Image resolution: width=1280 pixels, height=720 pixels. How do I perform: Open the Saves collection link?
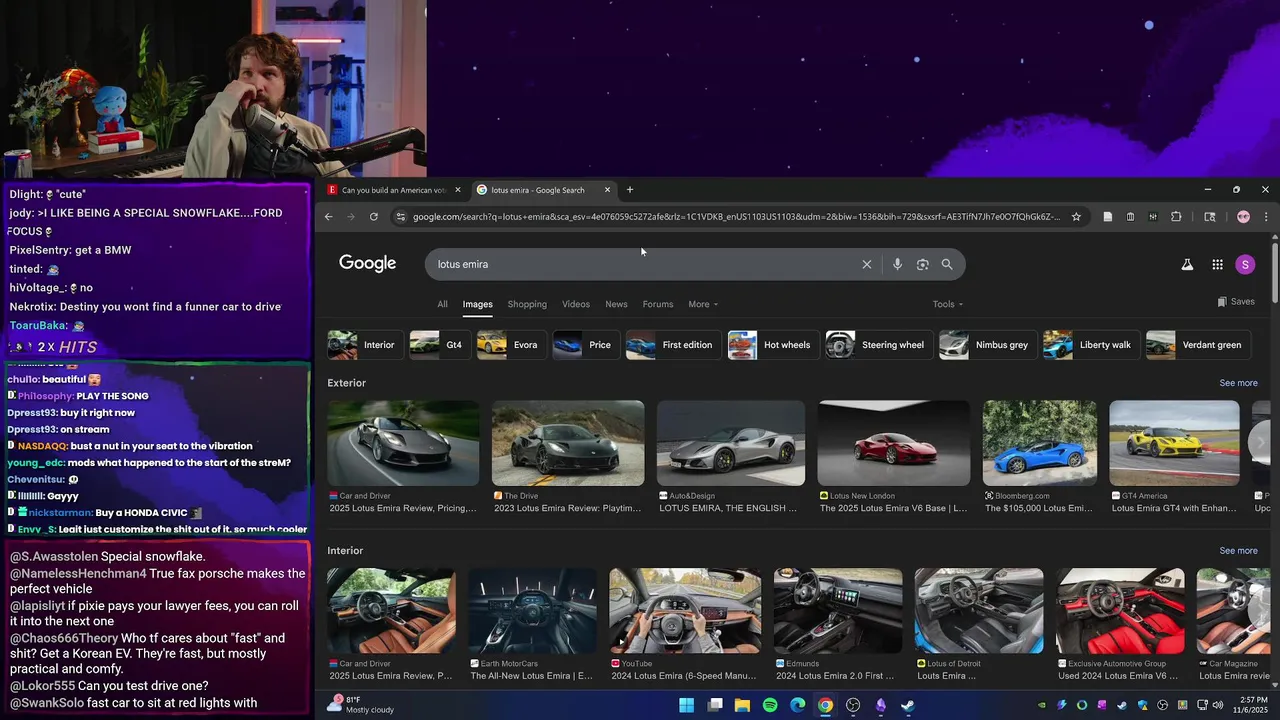coord(1236,302)
